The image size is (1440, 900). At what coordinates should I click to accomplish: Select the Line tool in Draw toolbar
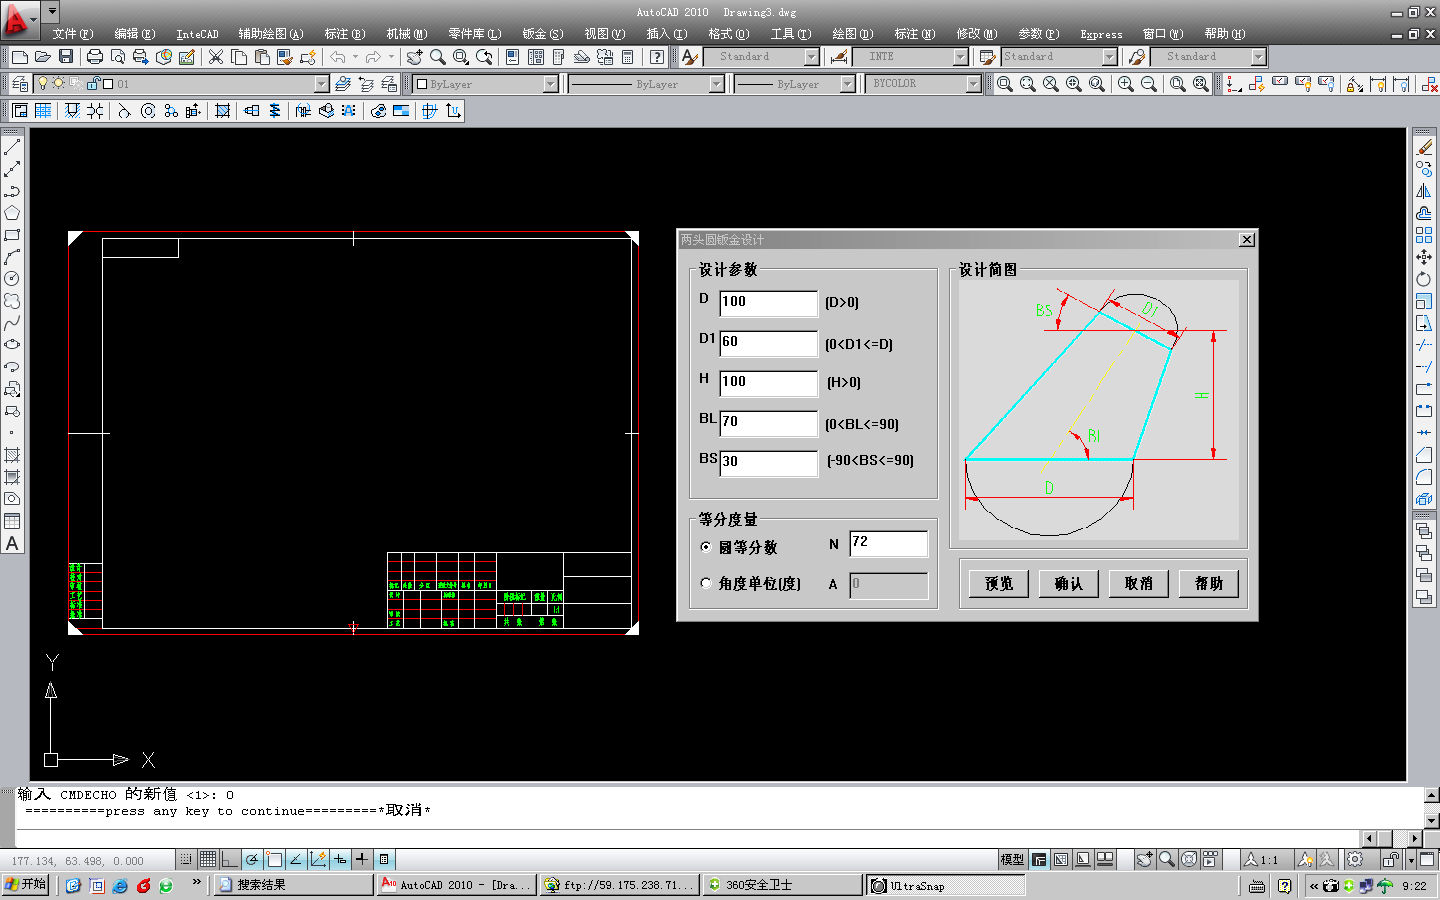12,147
